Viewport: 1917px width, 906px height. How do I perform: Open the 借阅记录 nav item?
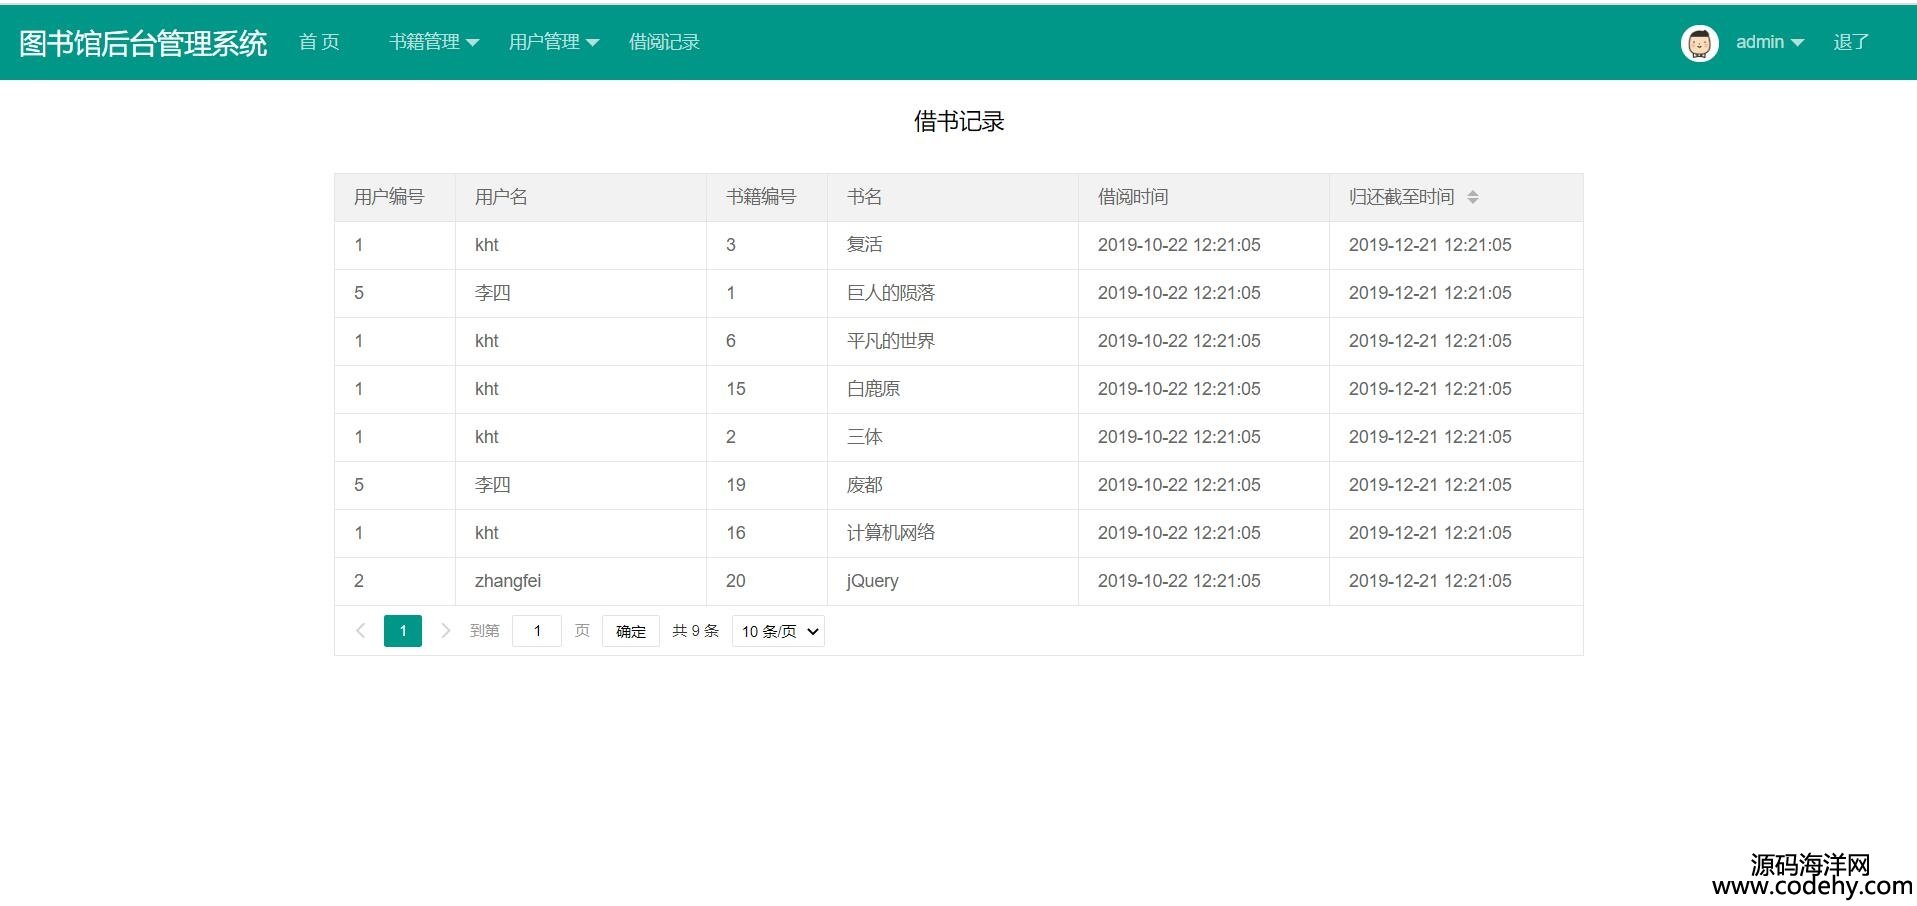click(664, 42)
